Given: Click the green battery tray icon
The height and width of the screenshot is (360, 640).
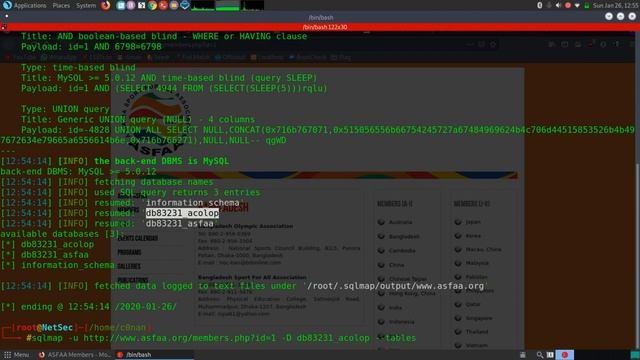Looking at the screenshot, I should click(x=587, y=5).
